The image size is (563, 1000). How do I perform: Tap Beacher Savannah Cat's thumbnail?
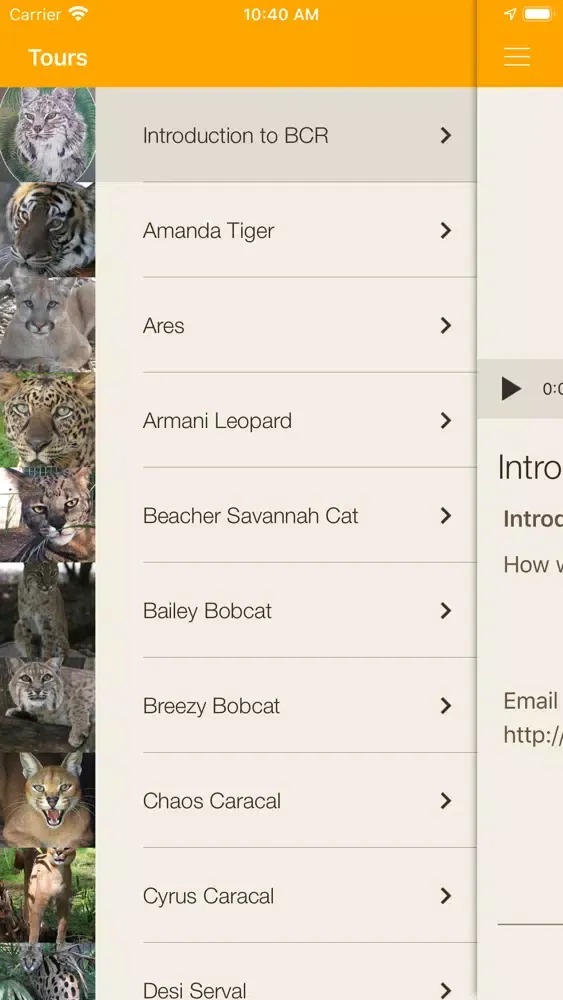[48, 515]
